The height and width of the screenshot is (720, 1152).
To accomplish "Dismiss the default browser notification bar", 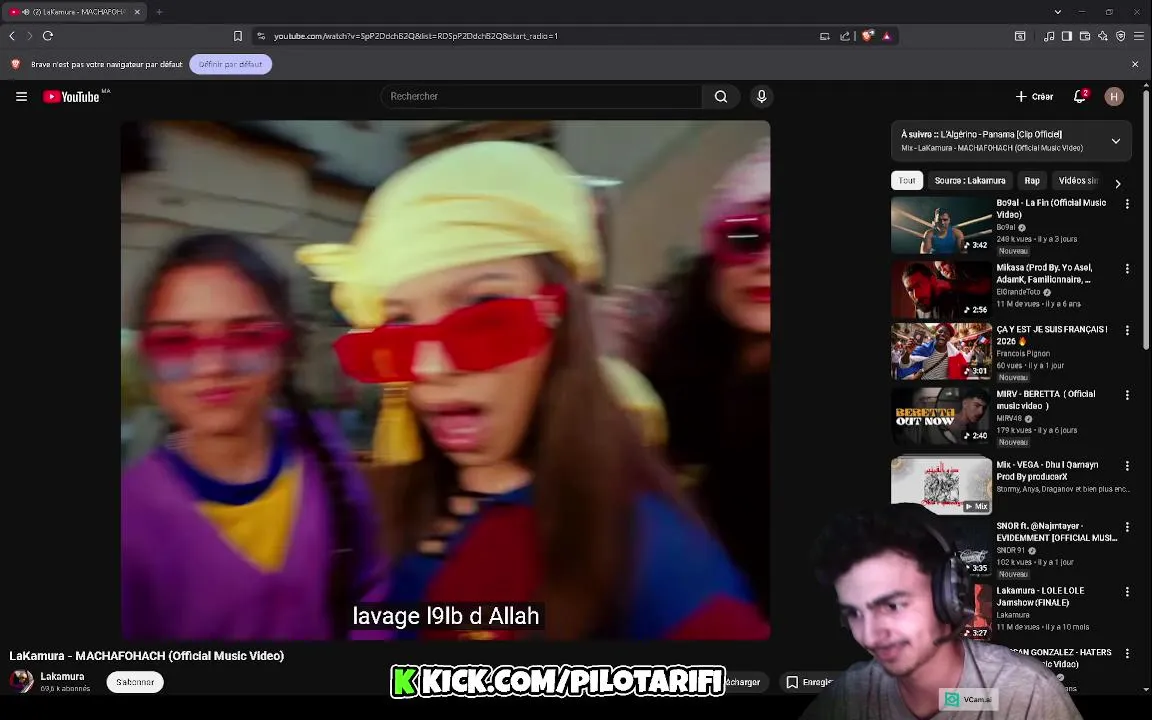I will coord(1135,65).
